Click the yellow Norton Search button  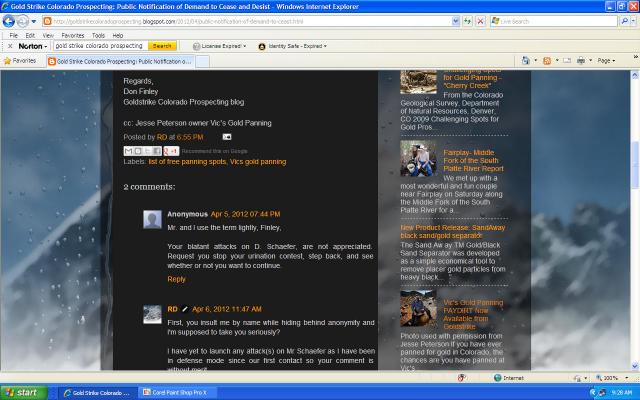pos(162,46)
